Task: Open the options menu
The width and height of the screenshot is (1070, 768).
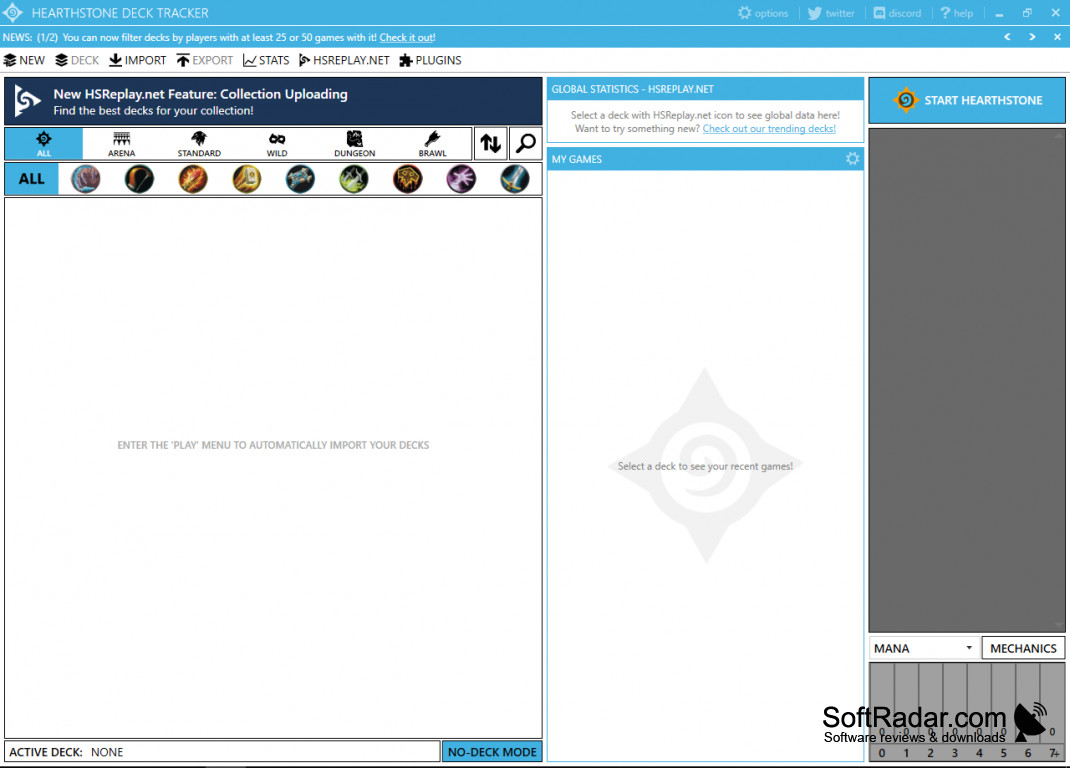Action: (x=763, y=13)
